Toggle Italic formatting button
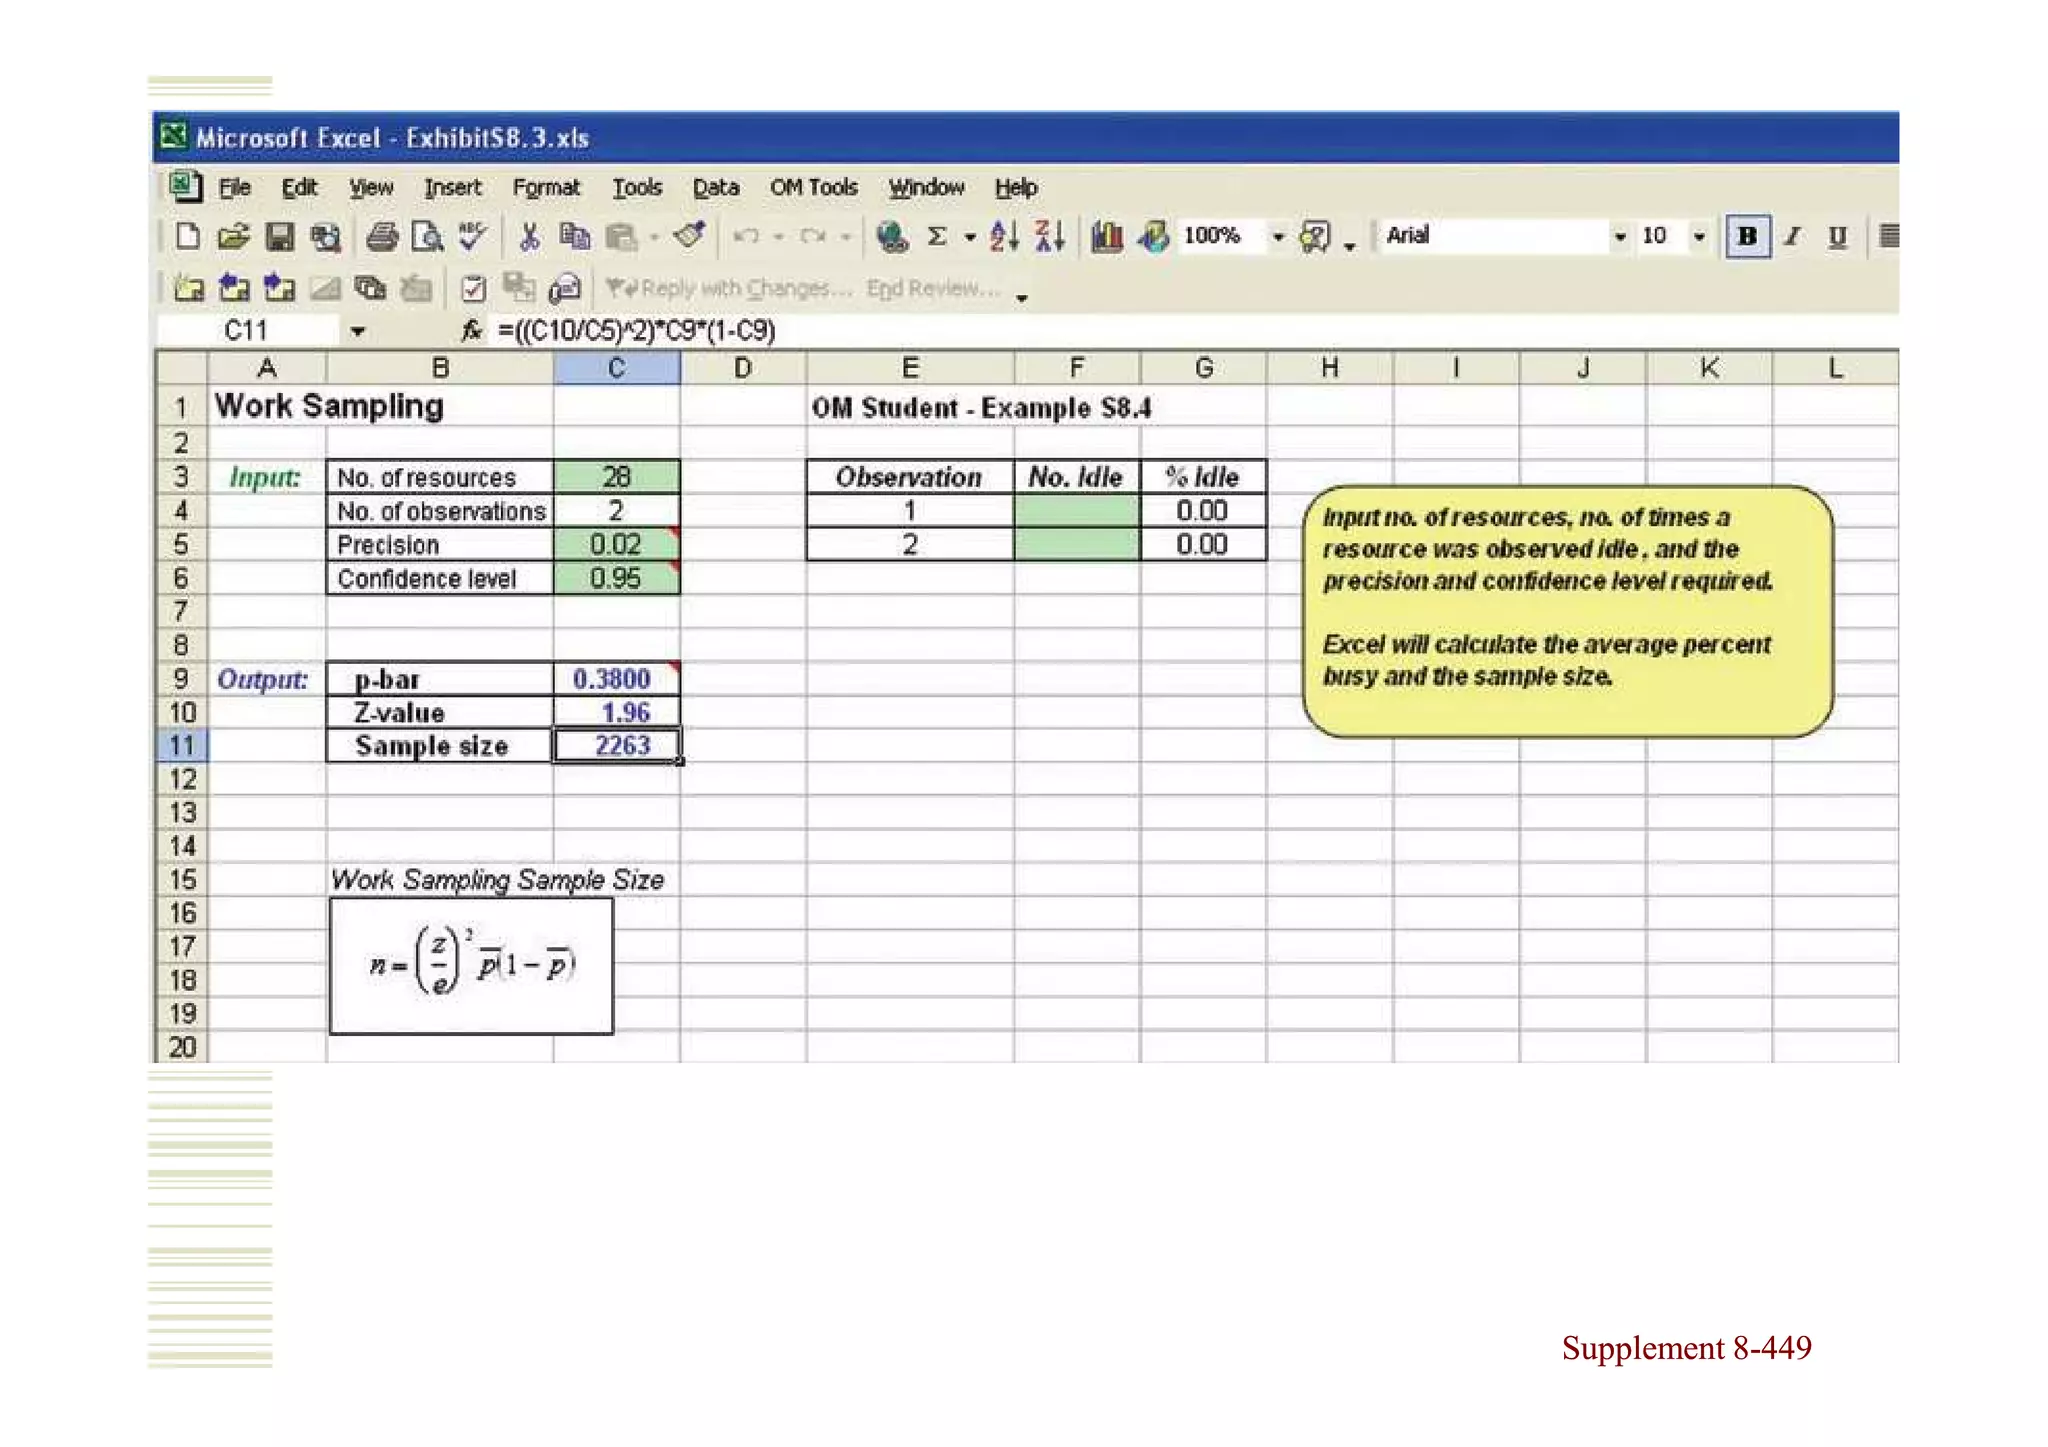The width and height of the screenshot is (2048, 1447). pyautogui.click(x=1793, y=237)
